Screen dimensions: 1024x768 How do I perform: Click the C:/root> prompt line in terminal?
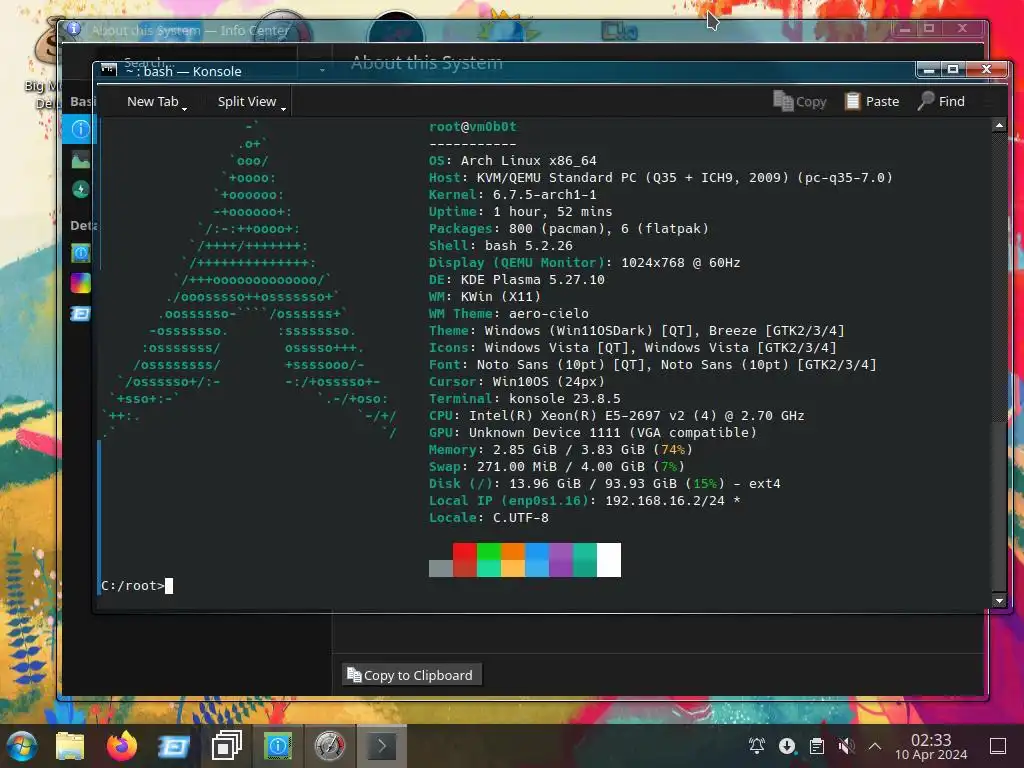(x=137, y=586)
